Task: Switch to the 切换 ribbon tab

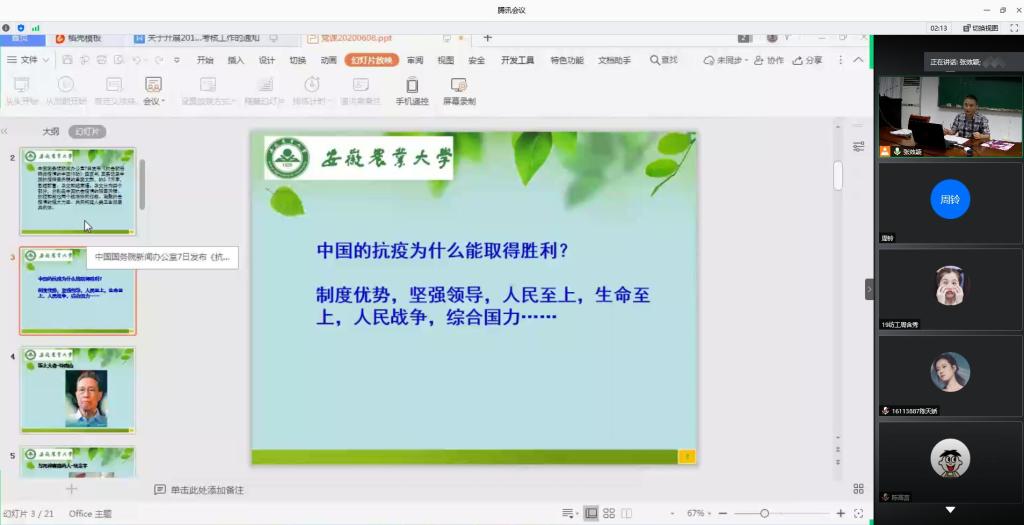Action: point(298,60)
